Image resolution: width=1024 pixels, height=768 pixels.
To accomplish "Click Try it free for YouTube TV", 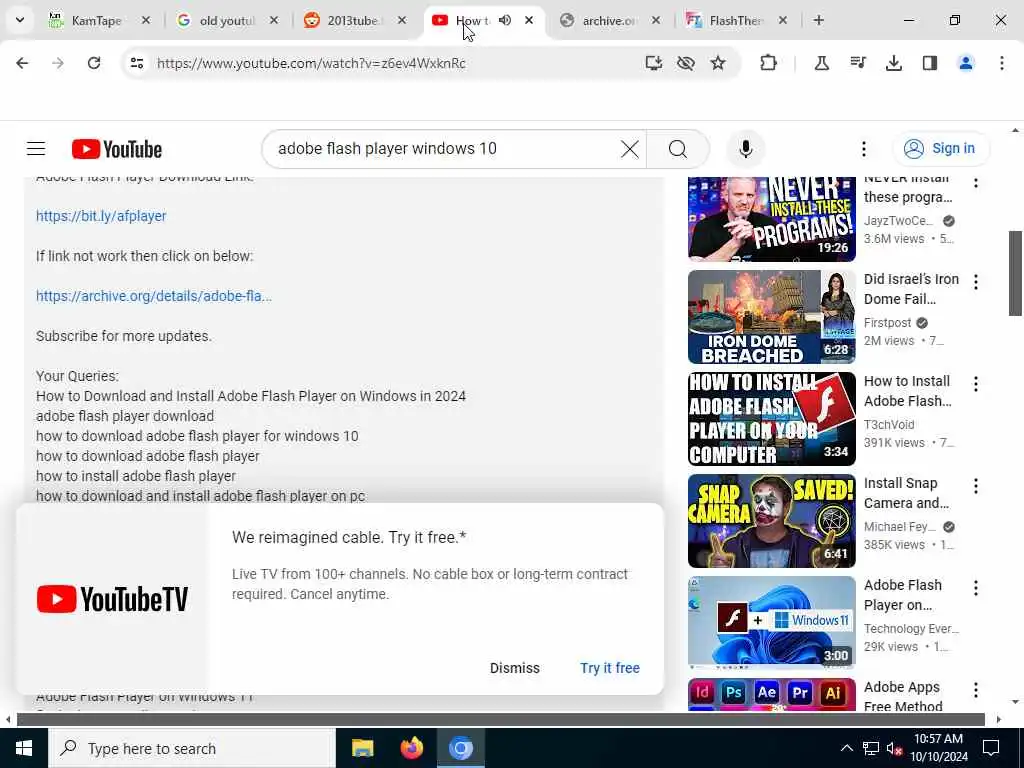I will 610,668.
